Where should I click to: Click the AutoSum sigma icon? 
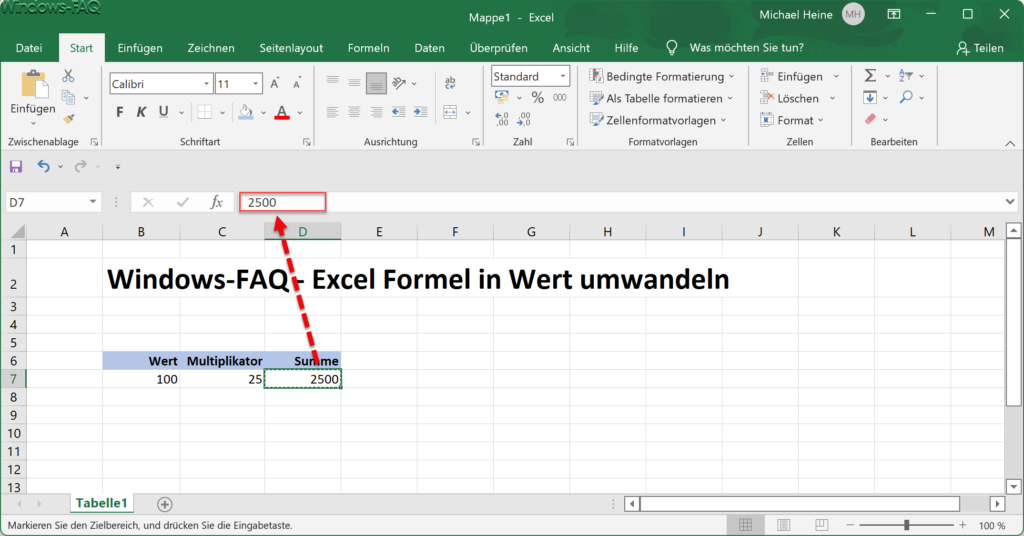point(870,76)
